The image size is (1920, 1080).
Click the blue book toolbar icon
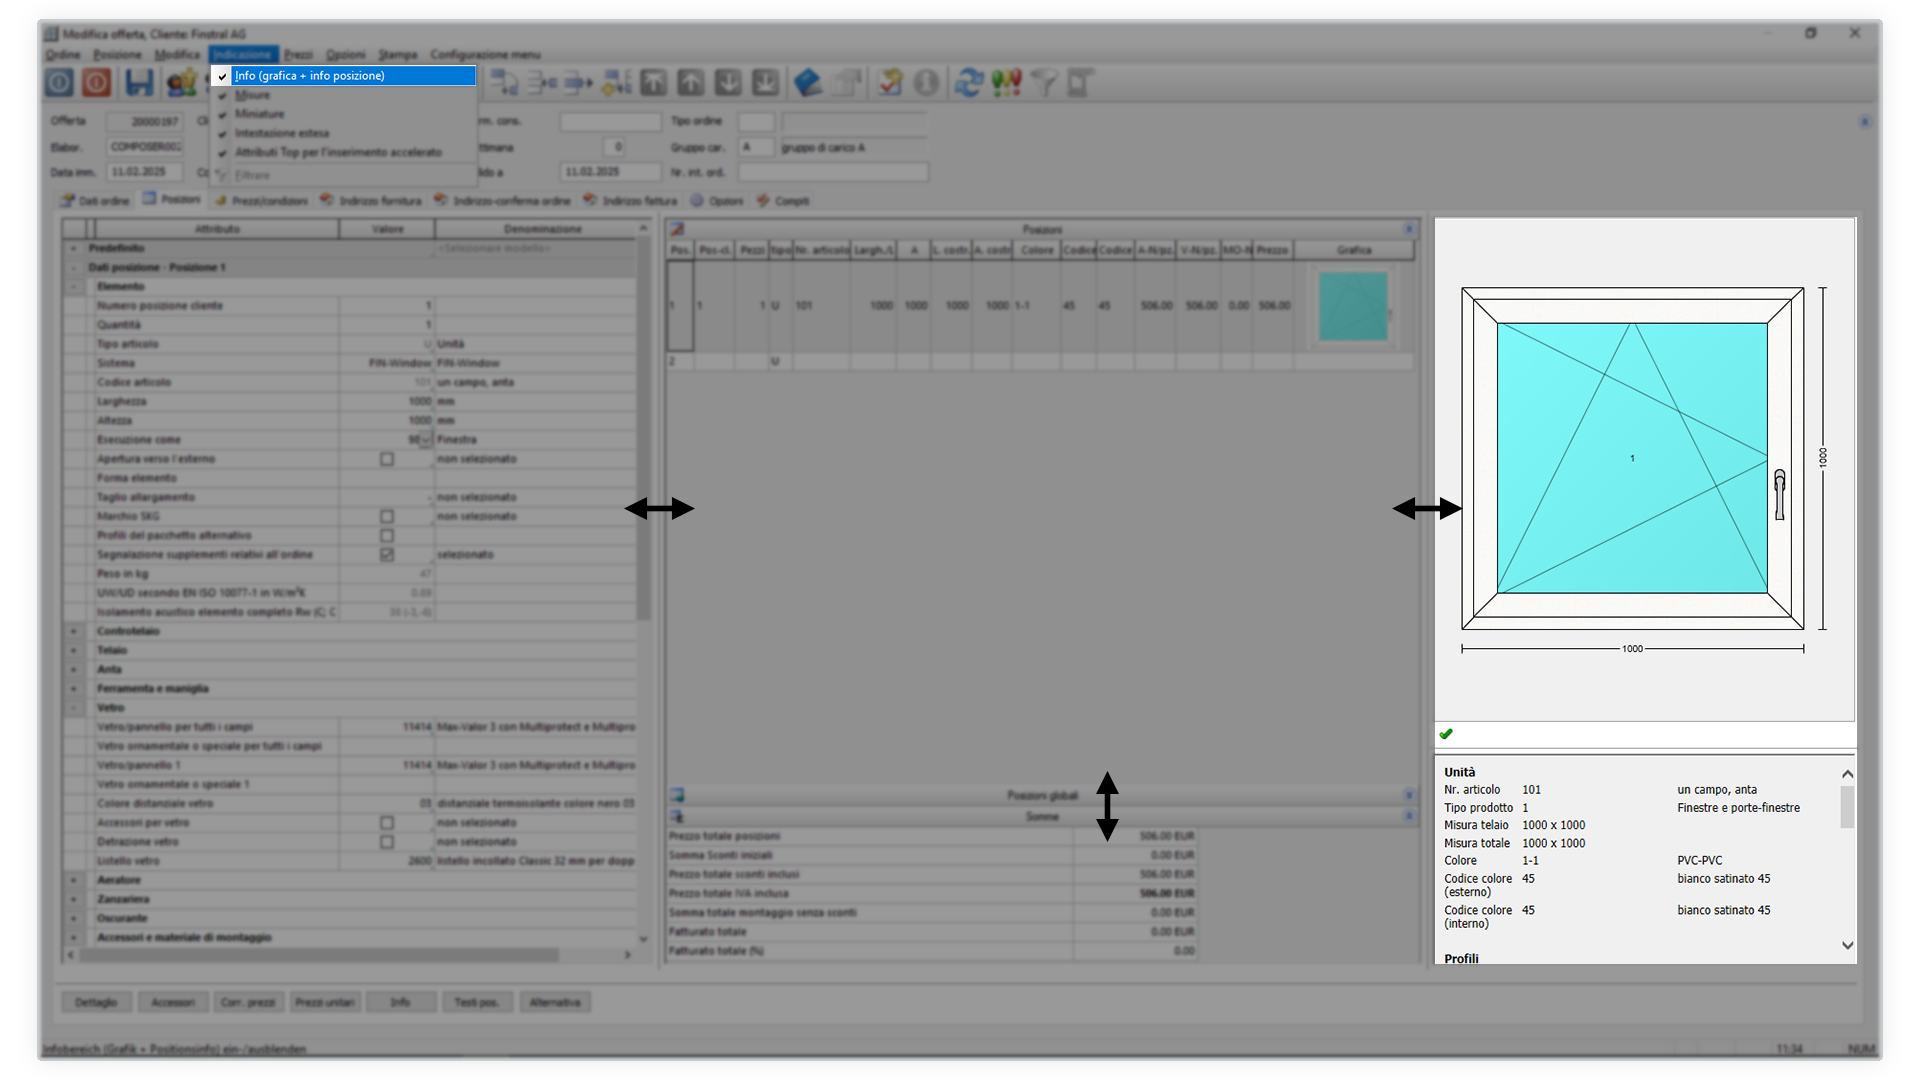pyautogui.click(x=808, y=83)
